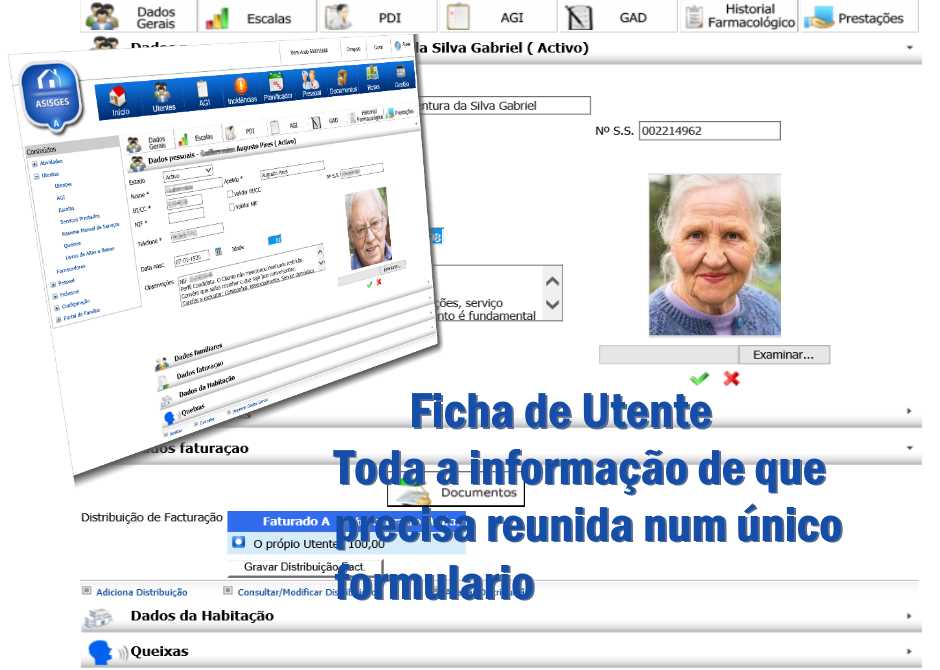Image resolution: width=940 pixels, height=670 pixels.
Task: Select Fornecedores in Conteúdos tree
Action: (x=71, y=270)
